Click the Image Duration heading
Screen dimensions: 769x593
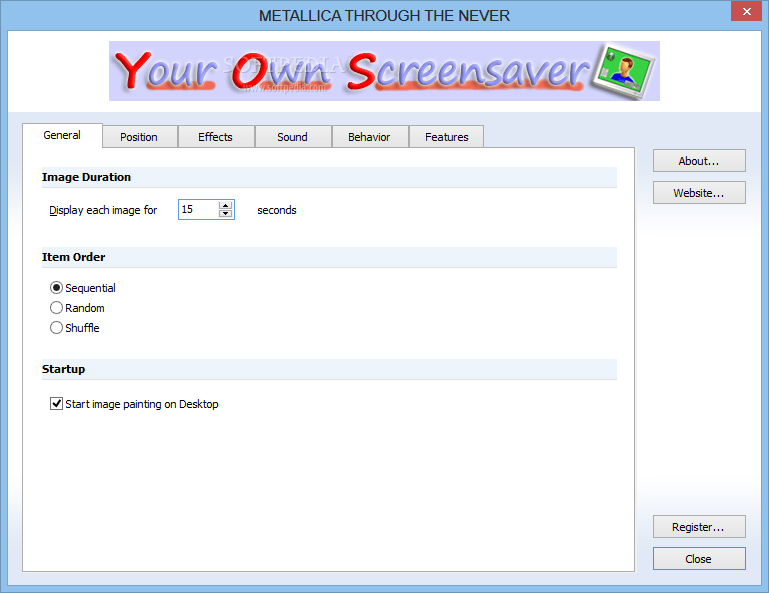point(86,177)
